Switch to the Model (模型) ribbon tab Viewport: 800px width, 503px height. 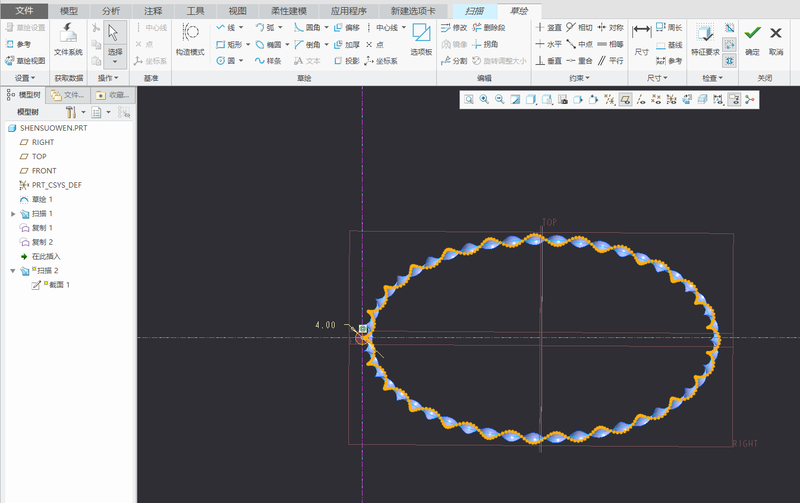tap(69, 11)
